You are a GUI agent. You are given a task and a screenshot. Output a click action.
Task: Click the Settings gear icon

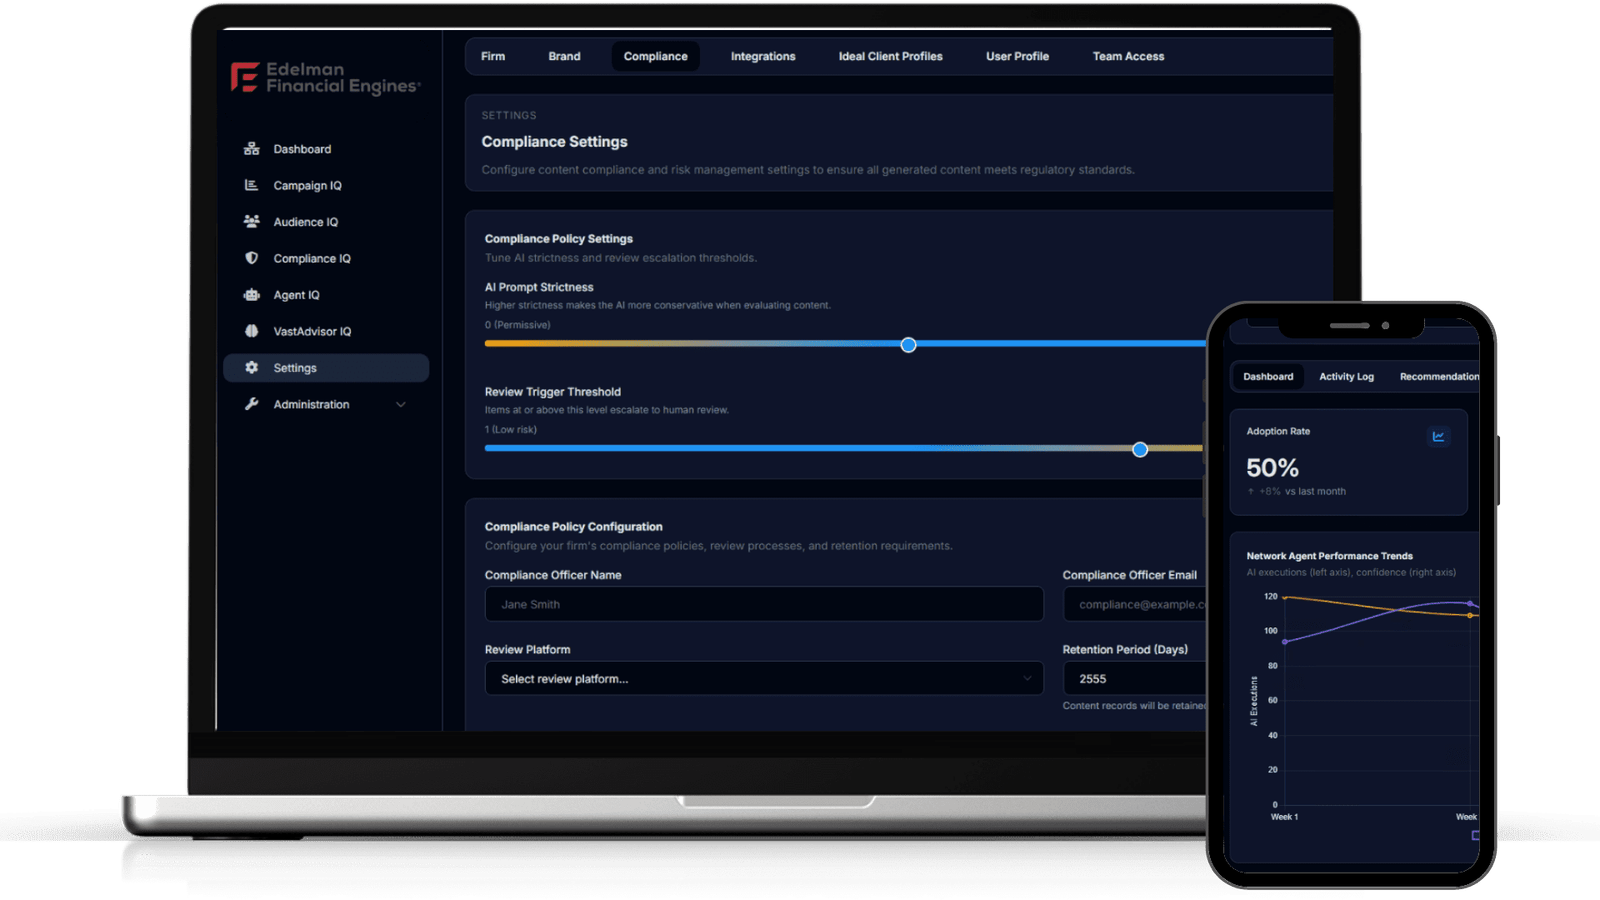251,368
